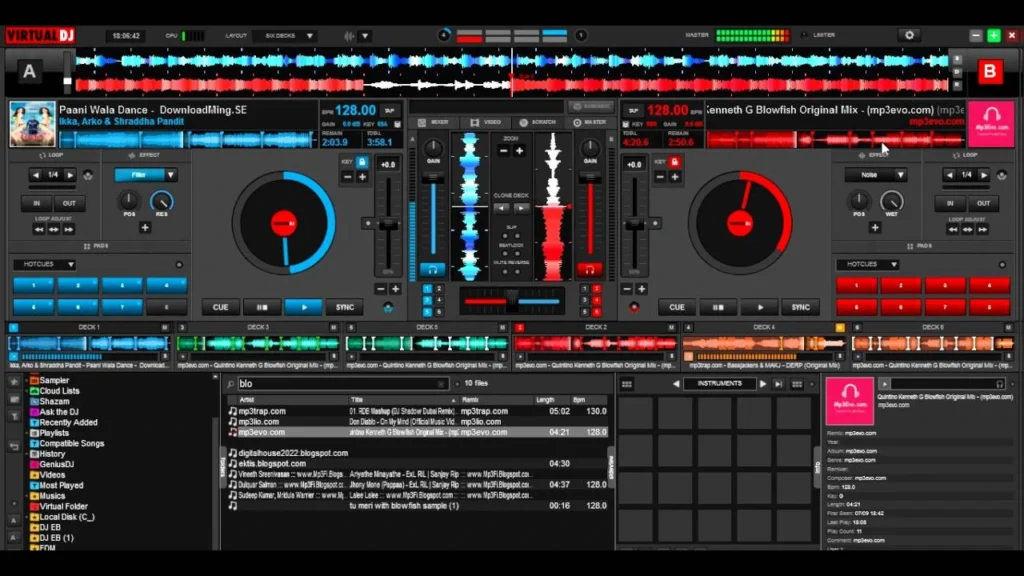Select Deck 1 number indicator
Viewport: 1024px width, 576px height.
(x=14, y=327)
